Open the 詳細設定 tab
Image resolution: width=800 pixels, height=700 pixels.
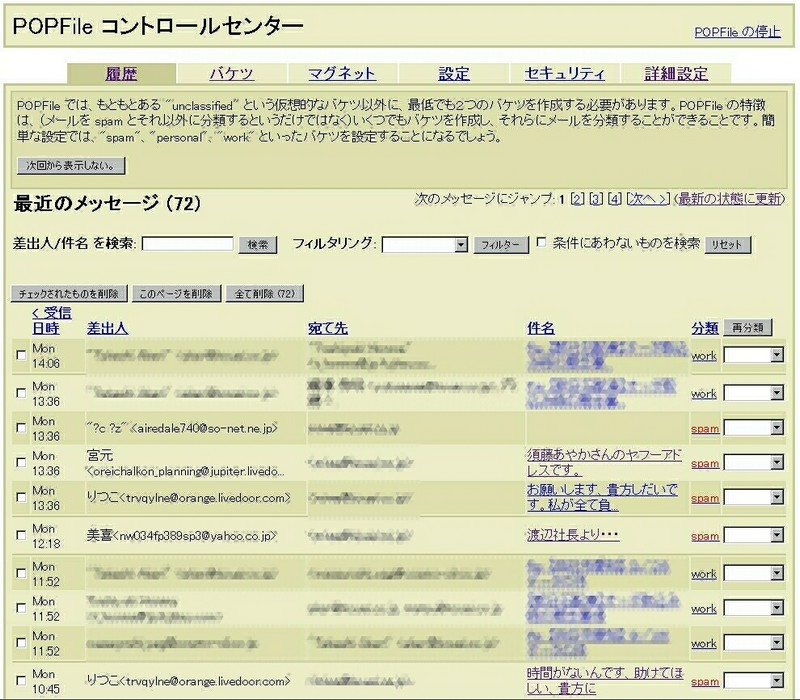(676, 74)
